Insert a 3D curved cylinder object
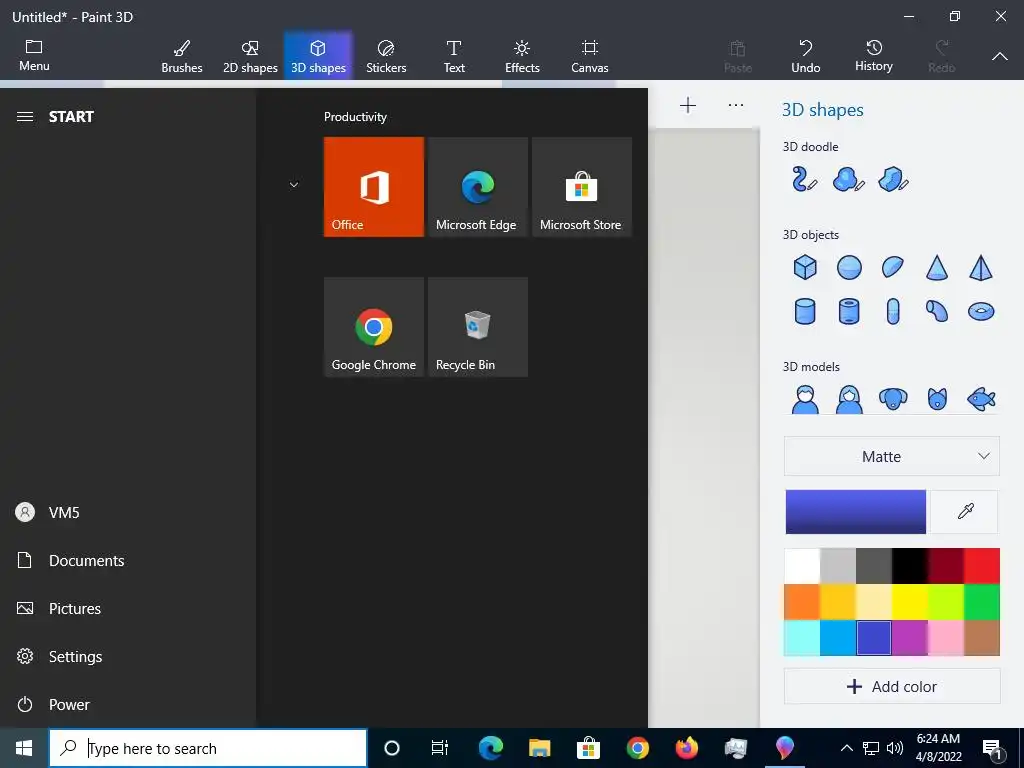 (x=936, y=312)
